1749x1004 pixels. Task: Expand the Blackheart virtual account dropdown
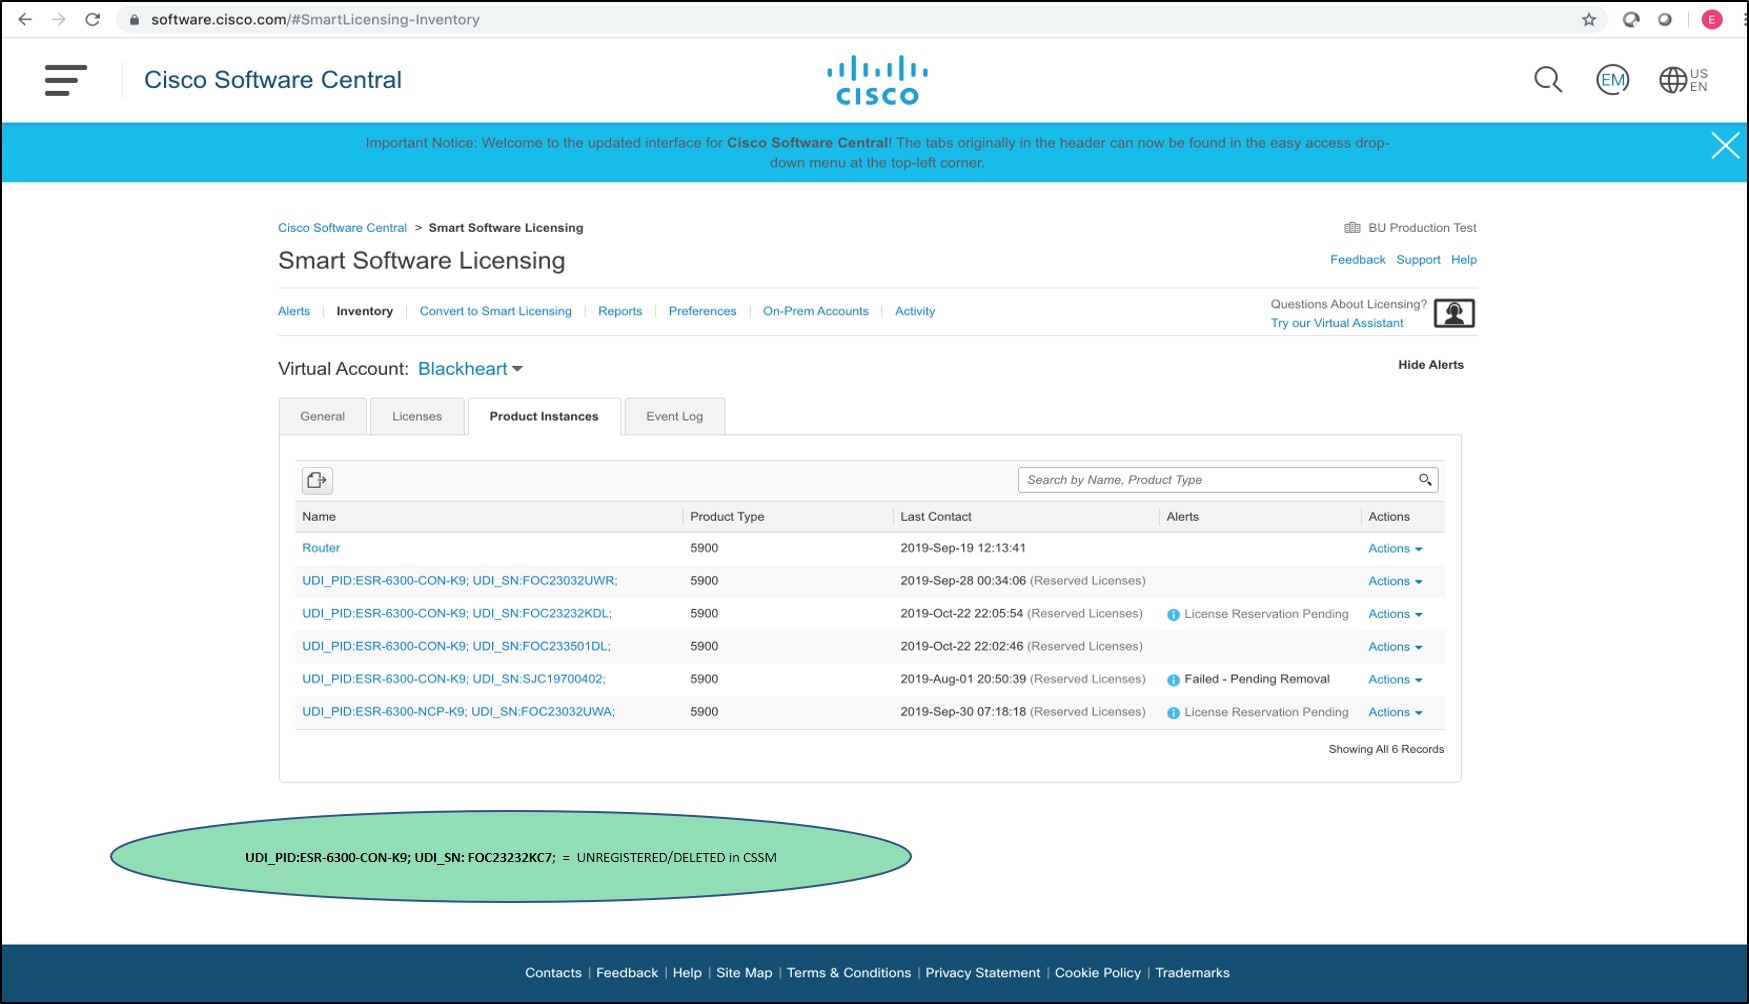[470, 369]
